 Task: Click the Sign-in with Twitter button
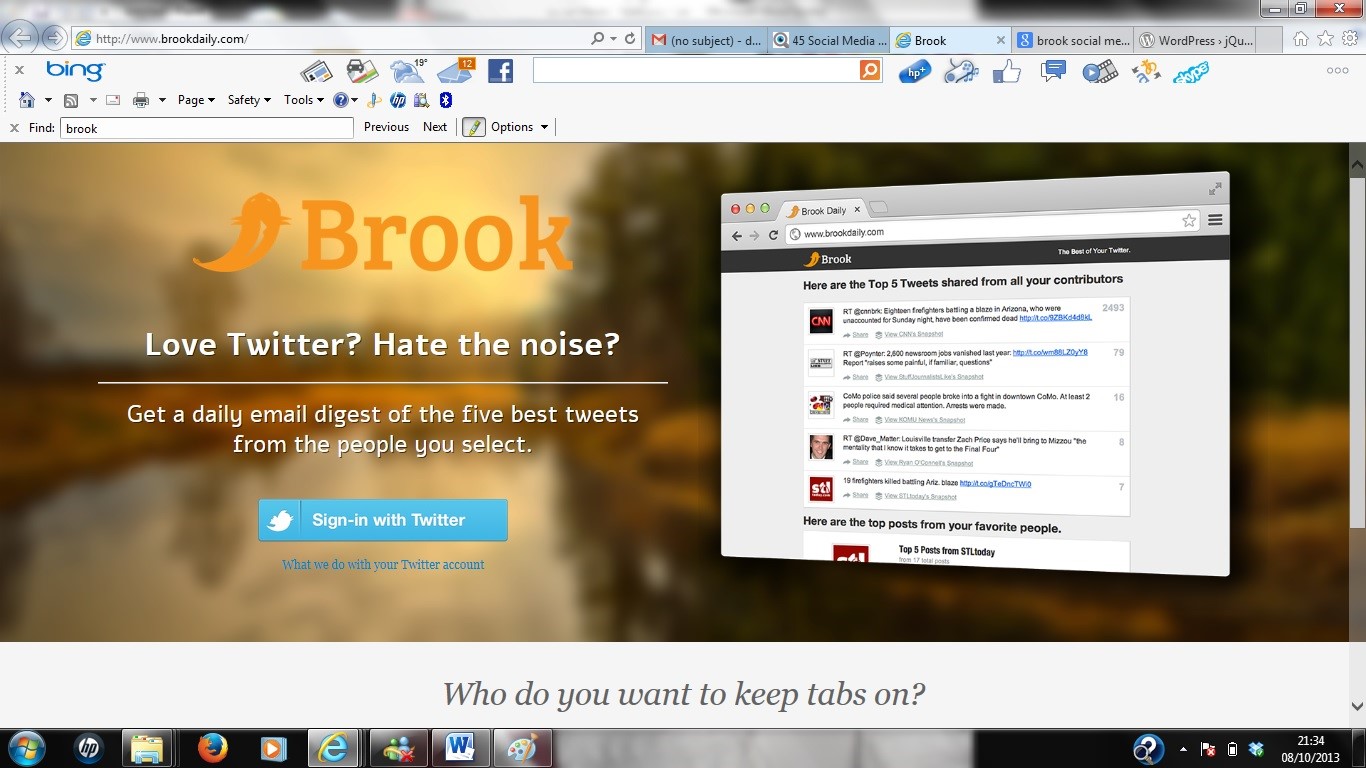(x=383, y=520)
